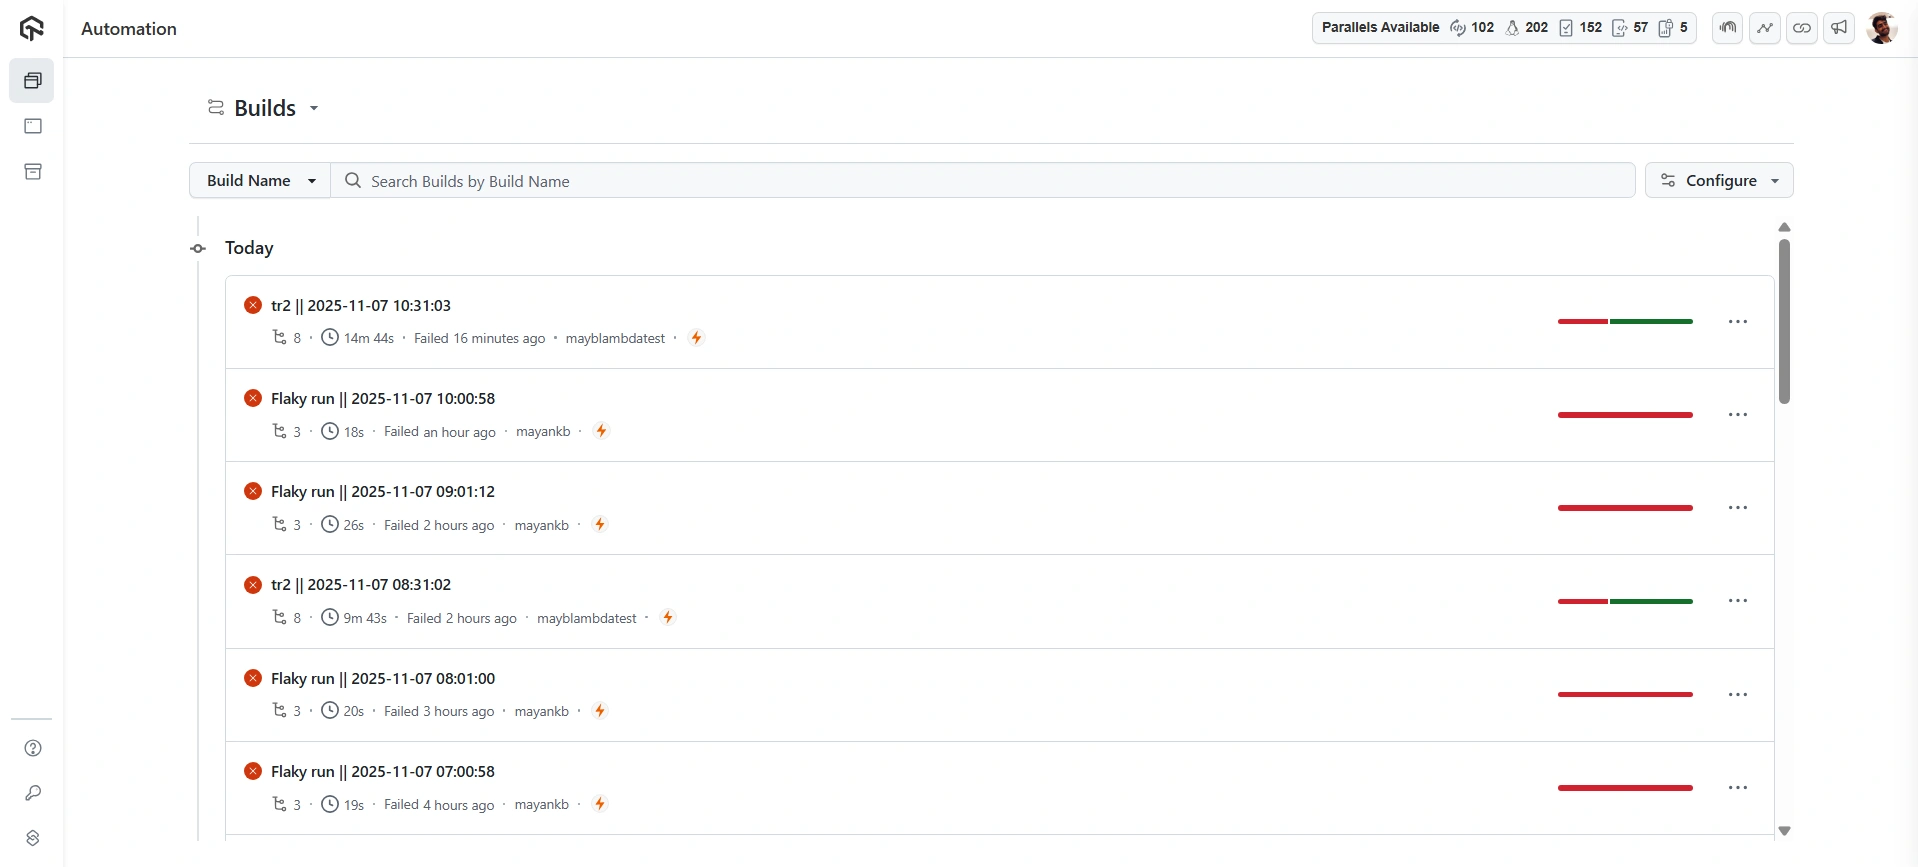Screen dimensions: 1918x867
Task: Expand the Builds heading dropdown
Action: (314, 108)
